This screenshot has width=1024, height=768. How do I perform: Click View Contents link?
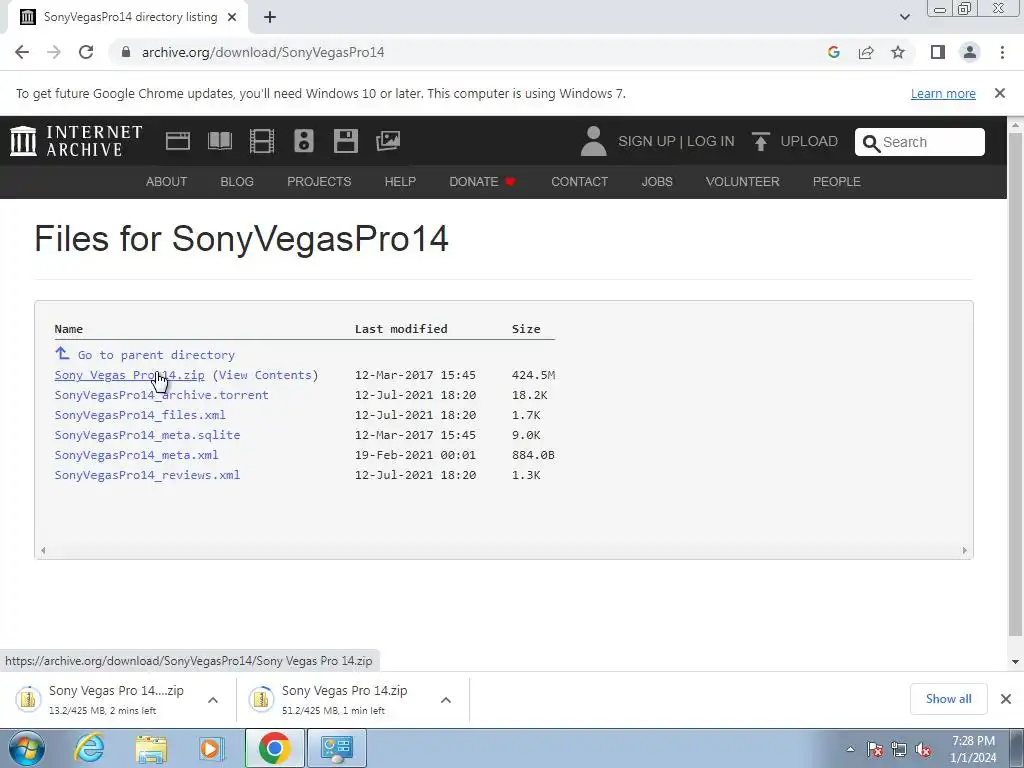265,375
